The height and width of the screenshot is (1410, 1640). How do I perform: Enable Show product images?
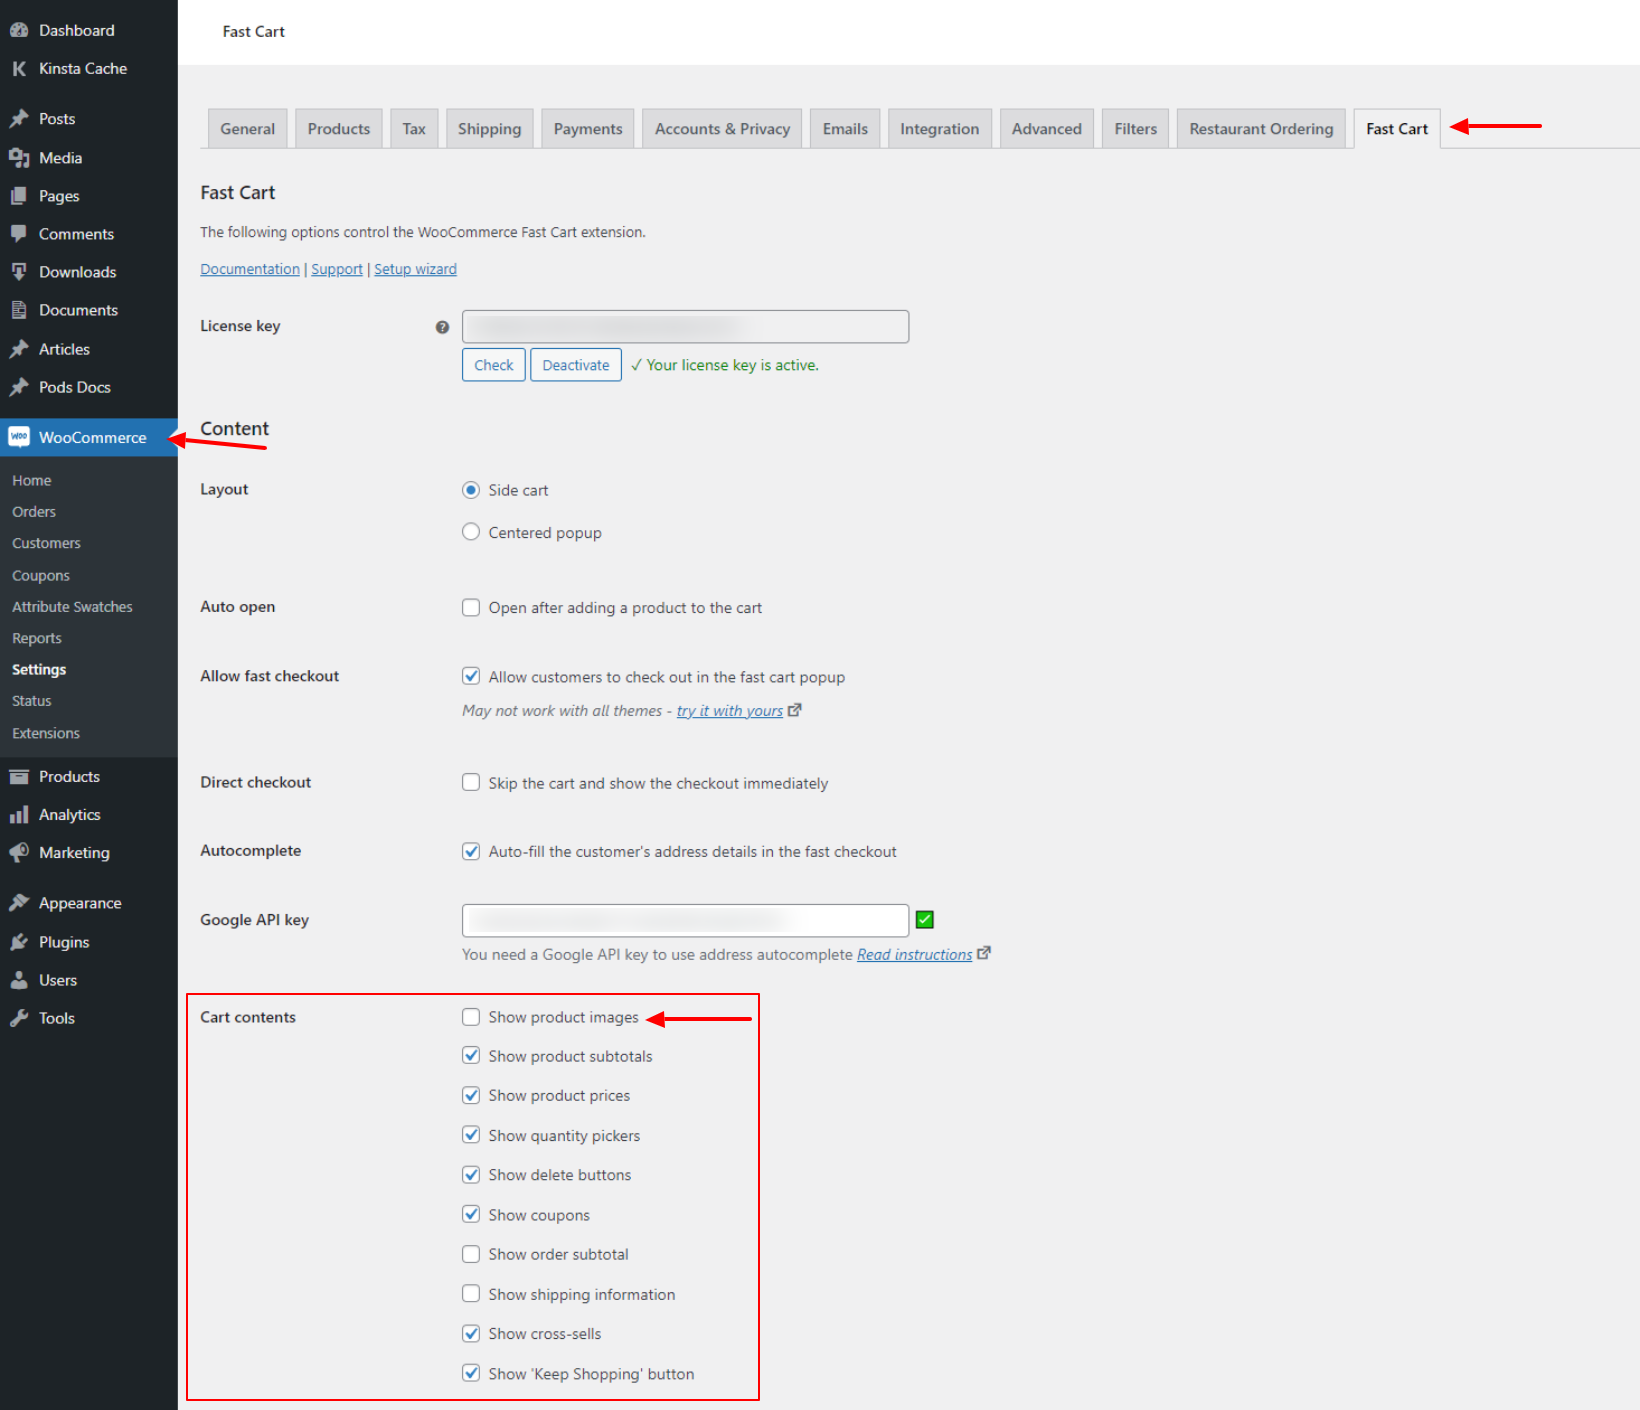pyautogui.click(x=470, y=1016)
